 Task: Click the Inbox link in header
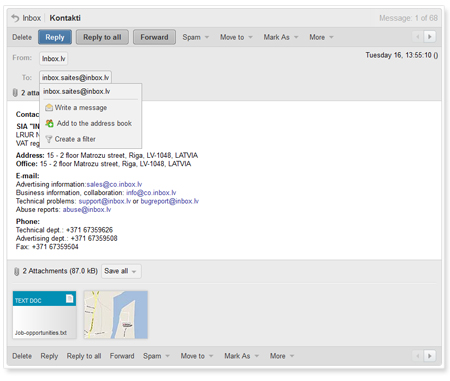32,18
